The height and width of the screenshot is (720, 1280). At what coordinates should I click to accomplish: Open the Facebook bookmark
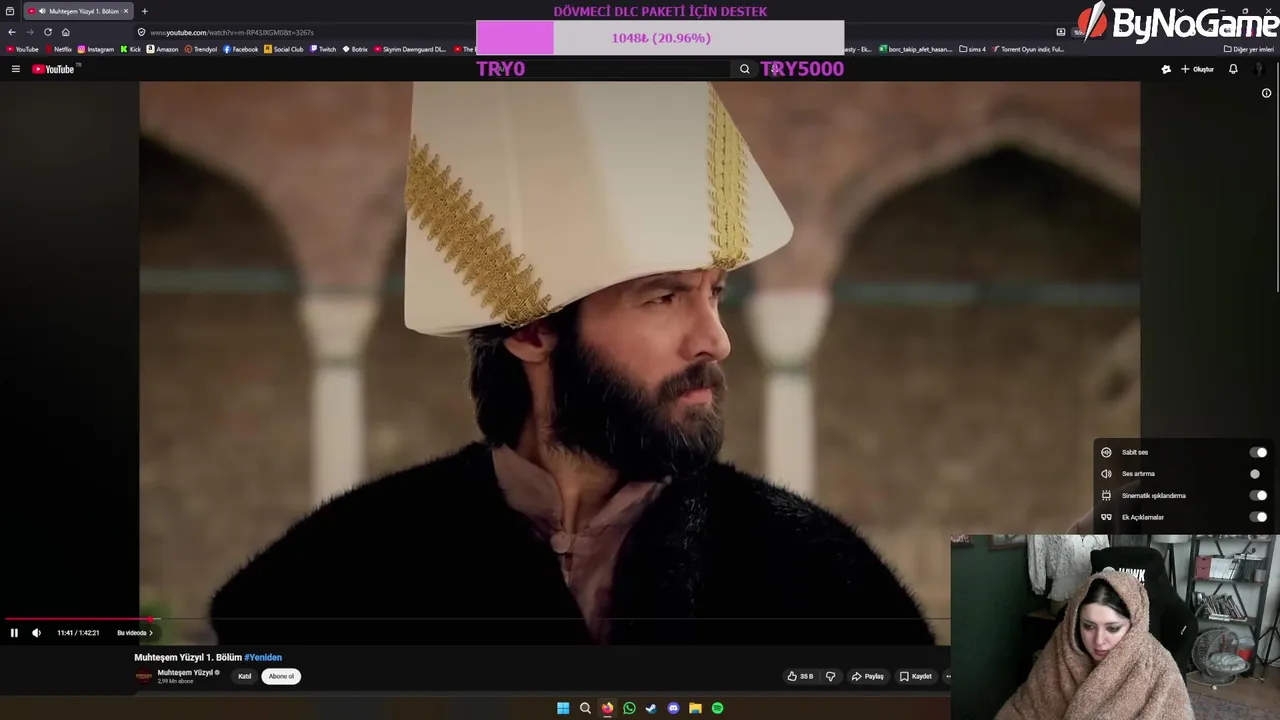(241, 49)
